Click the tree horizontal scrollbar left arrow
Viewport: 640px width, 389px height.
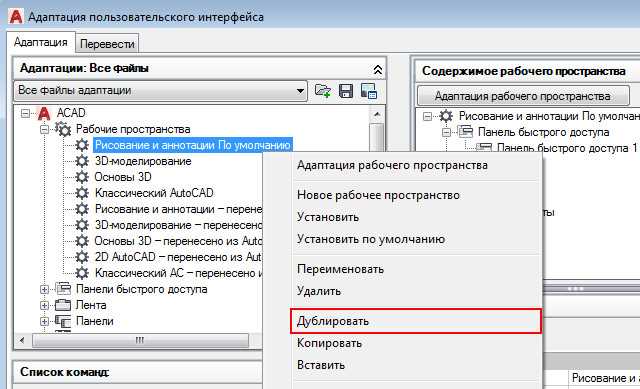[x=22, y=340]
